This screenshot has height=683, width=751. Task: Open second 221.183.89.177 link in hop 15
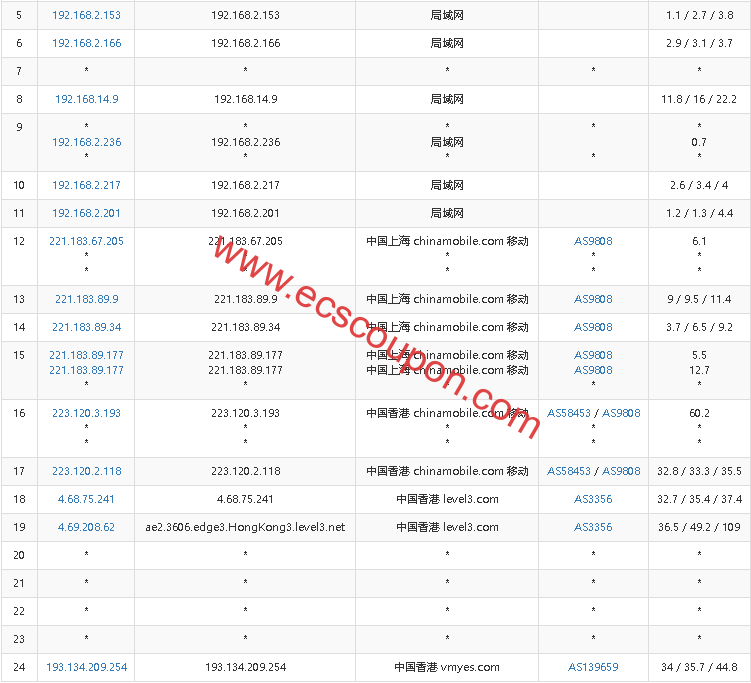pyautogui.click(x=86, y=370)
